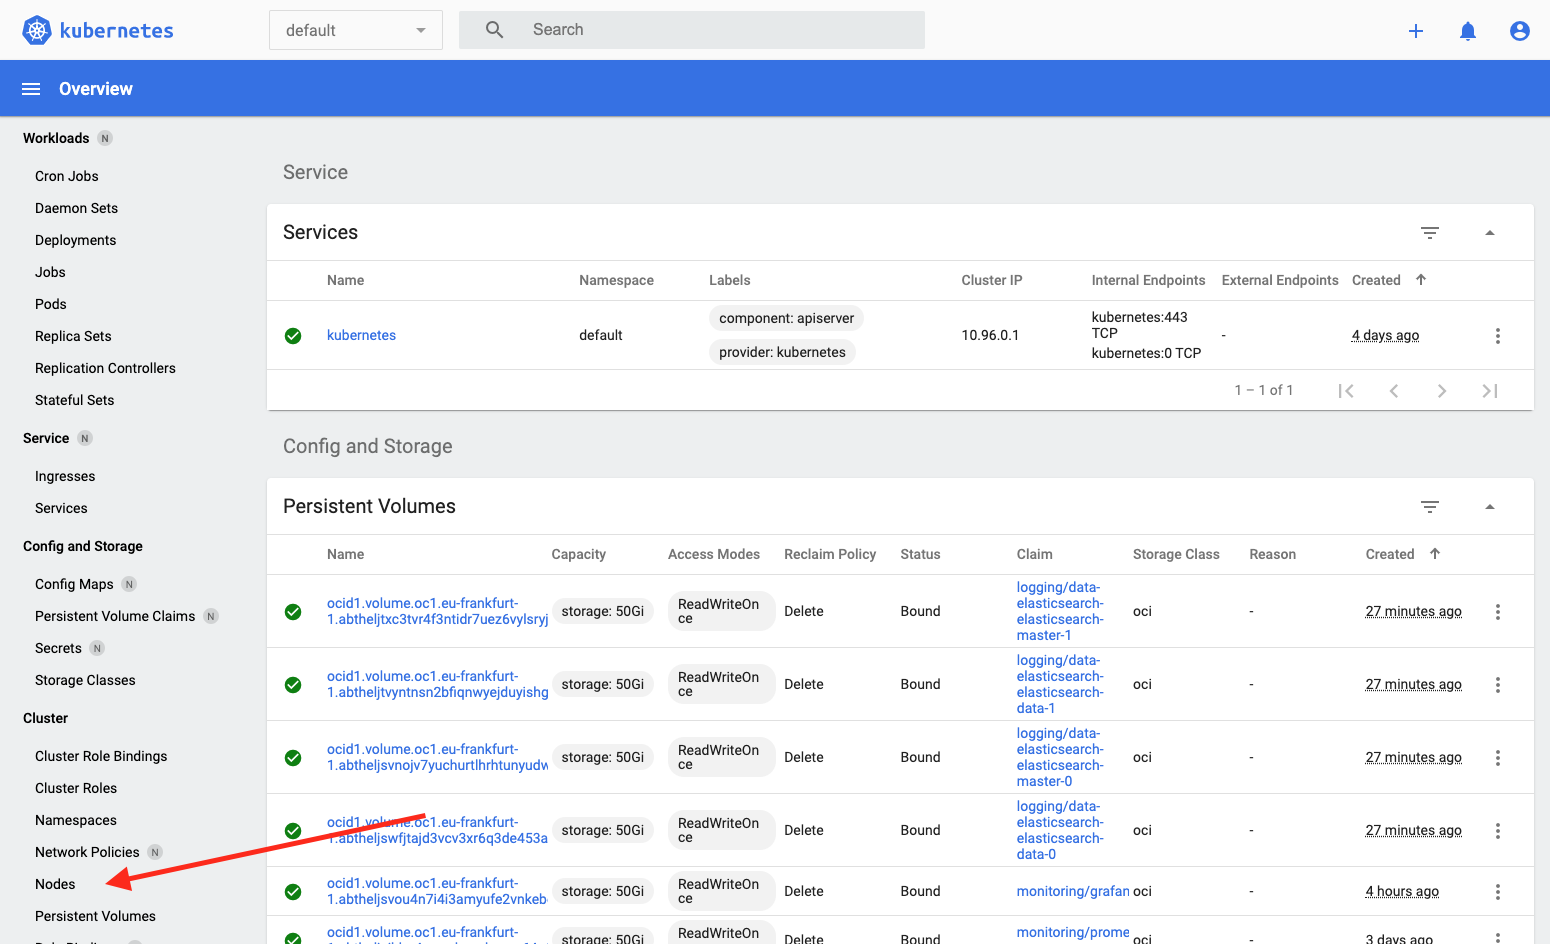The width and height of the screenshot is (1550, 944).
Task: Open Daemon Sets in the sidebar
Action: [76, 208]
